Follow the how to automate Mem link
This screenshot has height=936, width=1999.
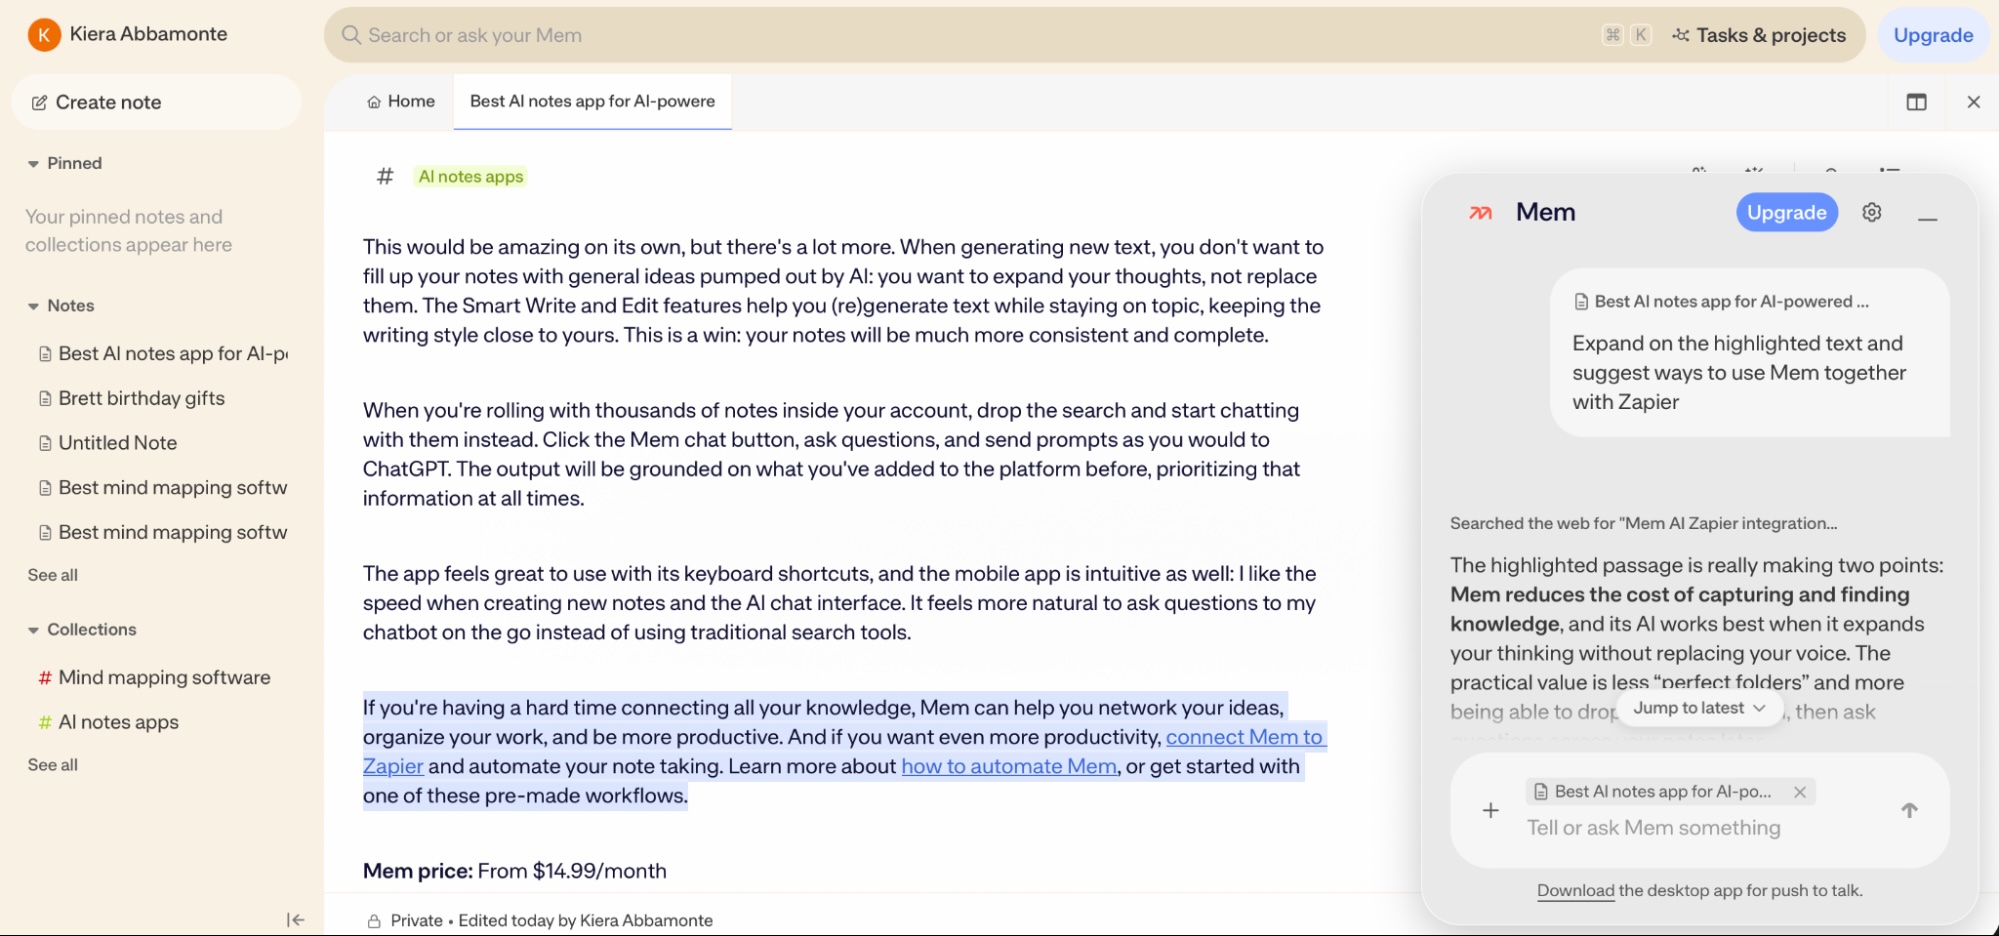point(1009,766)
